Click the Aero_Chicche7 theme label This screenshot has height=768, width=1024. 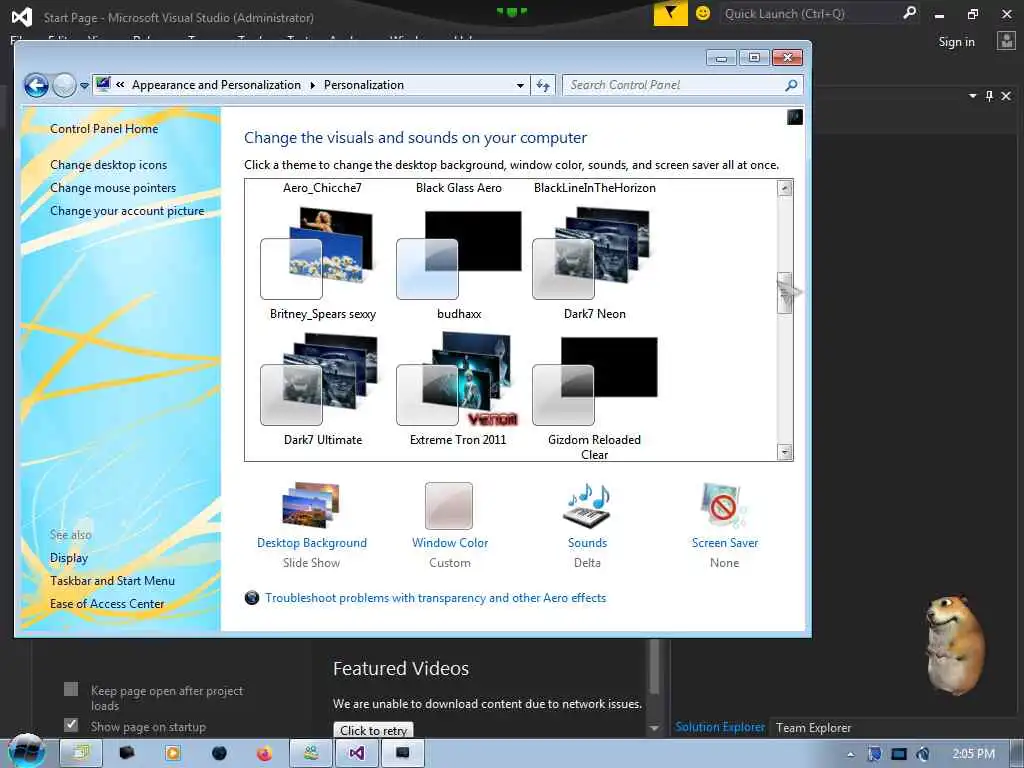coord(322,187)
